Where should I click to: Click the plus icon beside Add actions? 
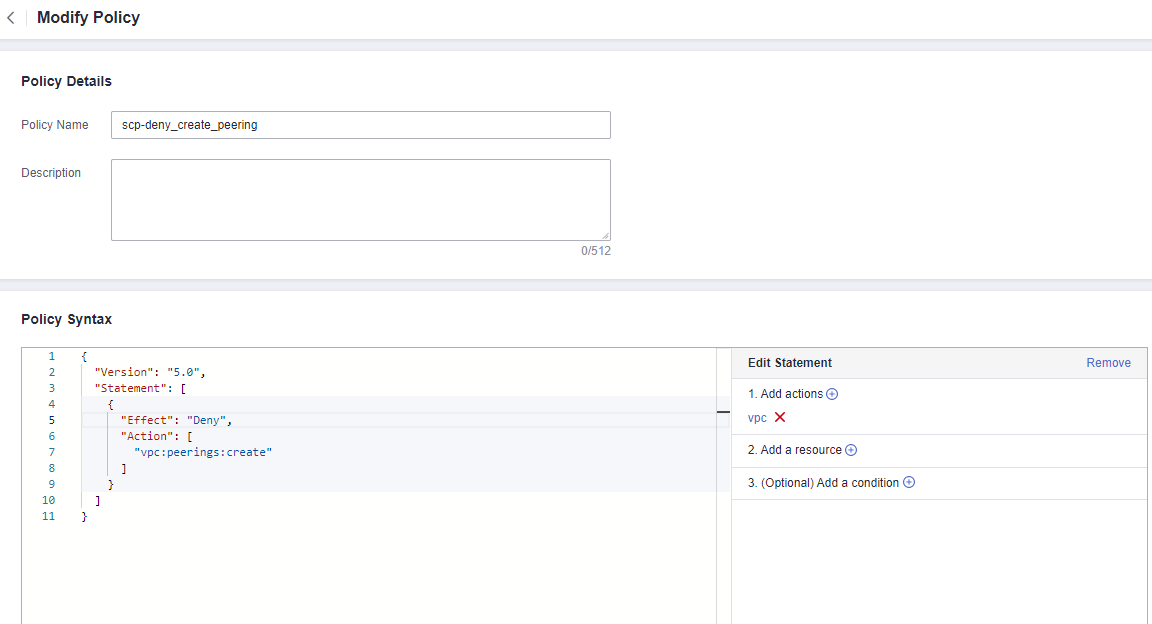[x=832, y=394]
